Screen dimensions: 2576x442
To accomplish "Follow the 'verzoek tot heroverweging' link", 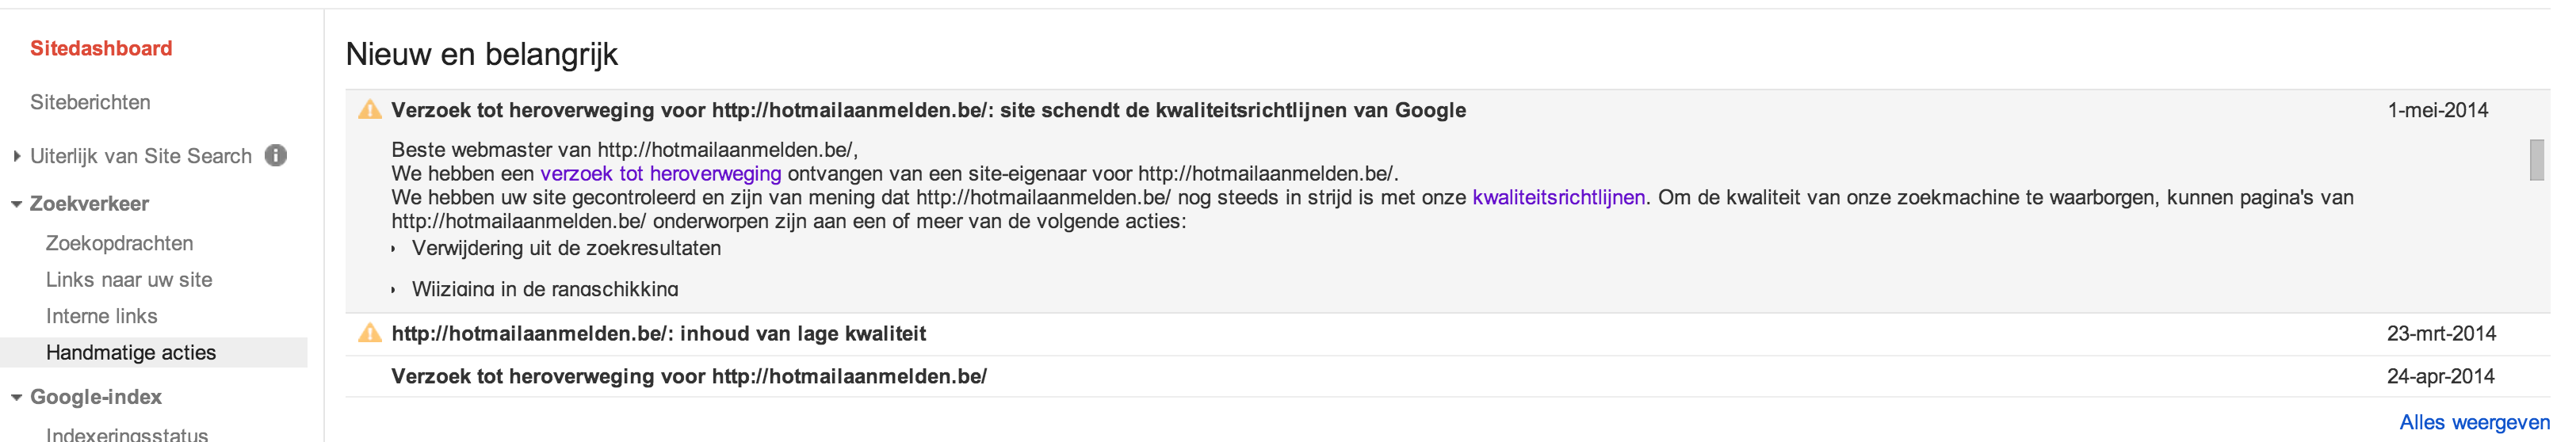I will (660, 174).
